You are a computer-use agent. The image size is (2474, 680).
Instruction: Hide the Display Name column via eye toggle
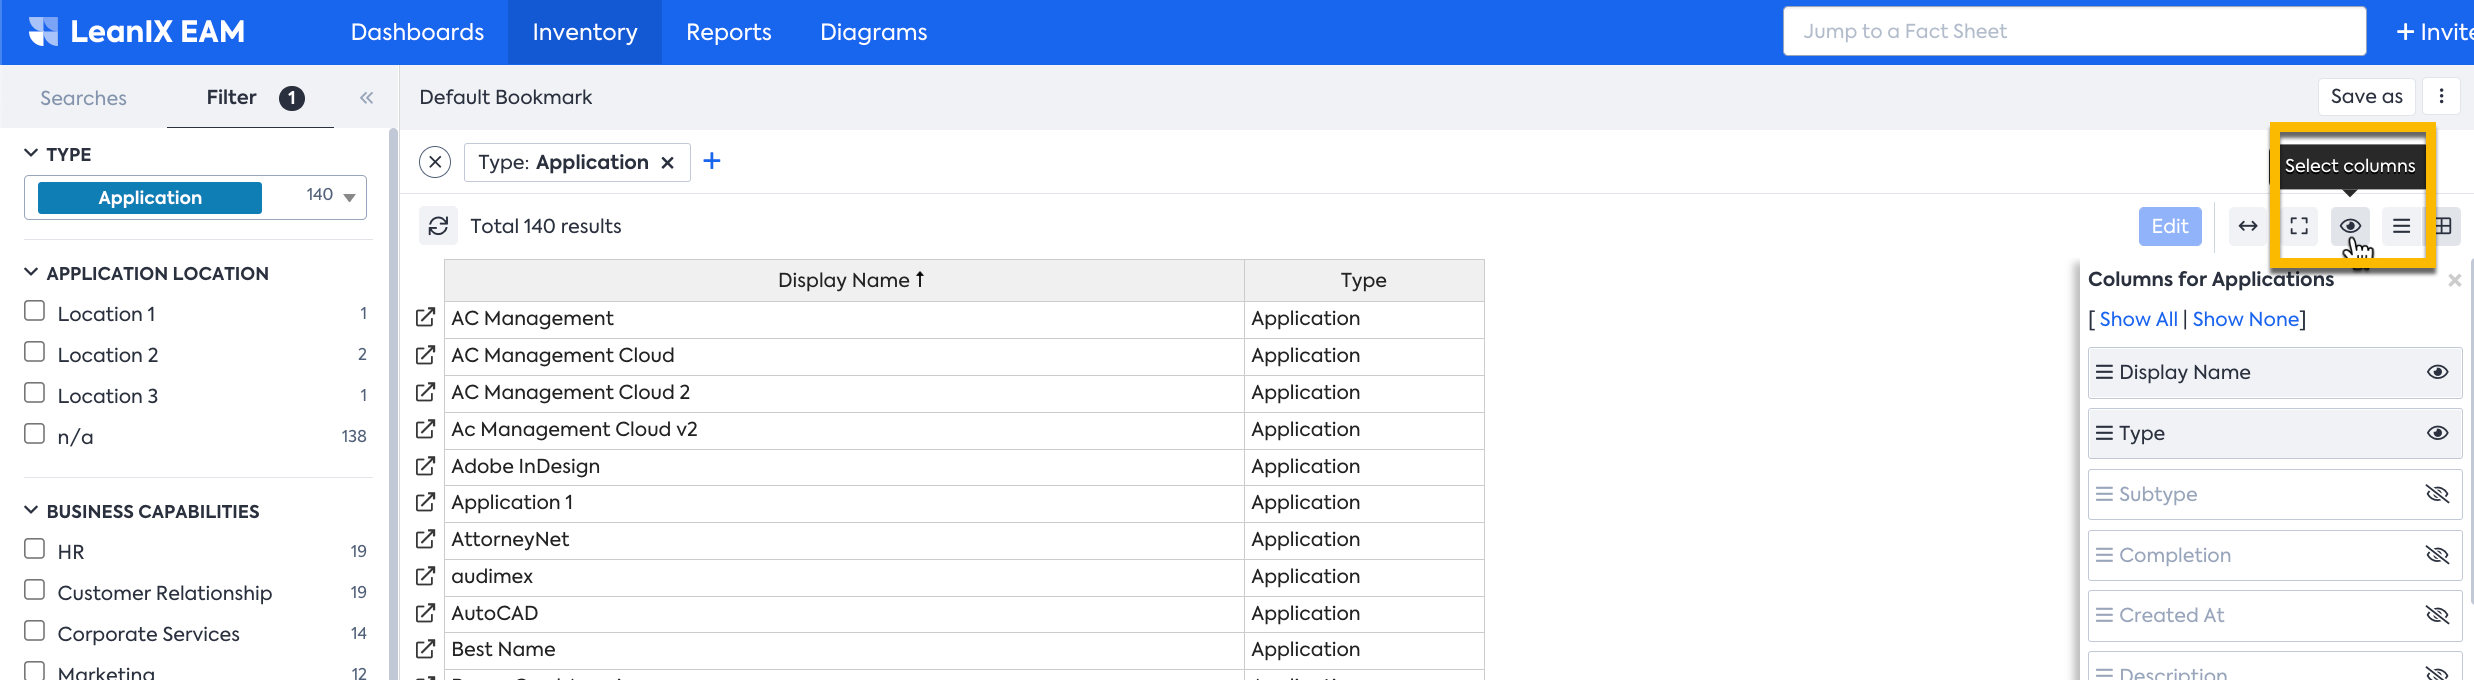click(2437, 372)
